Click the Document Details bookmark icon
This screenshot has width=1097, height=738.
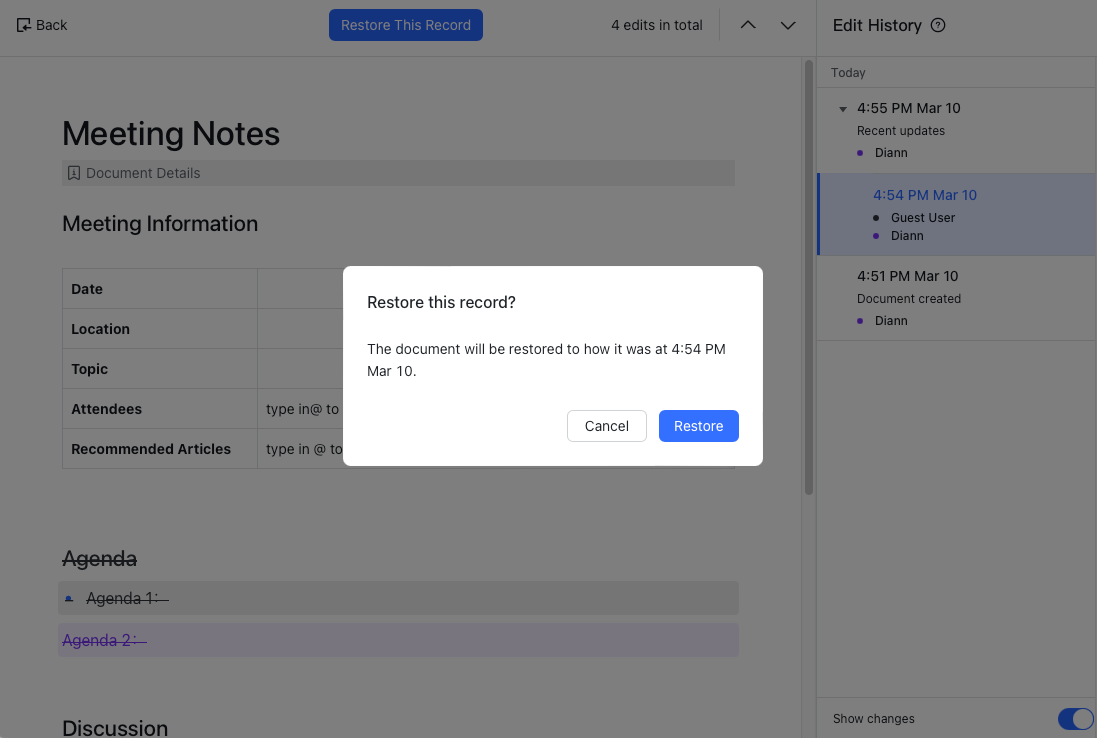tap(74, 173)
